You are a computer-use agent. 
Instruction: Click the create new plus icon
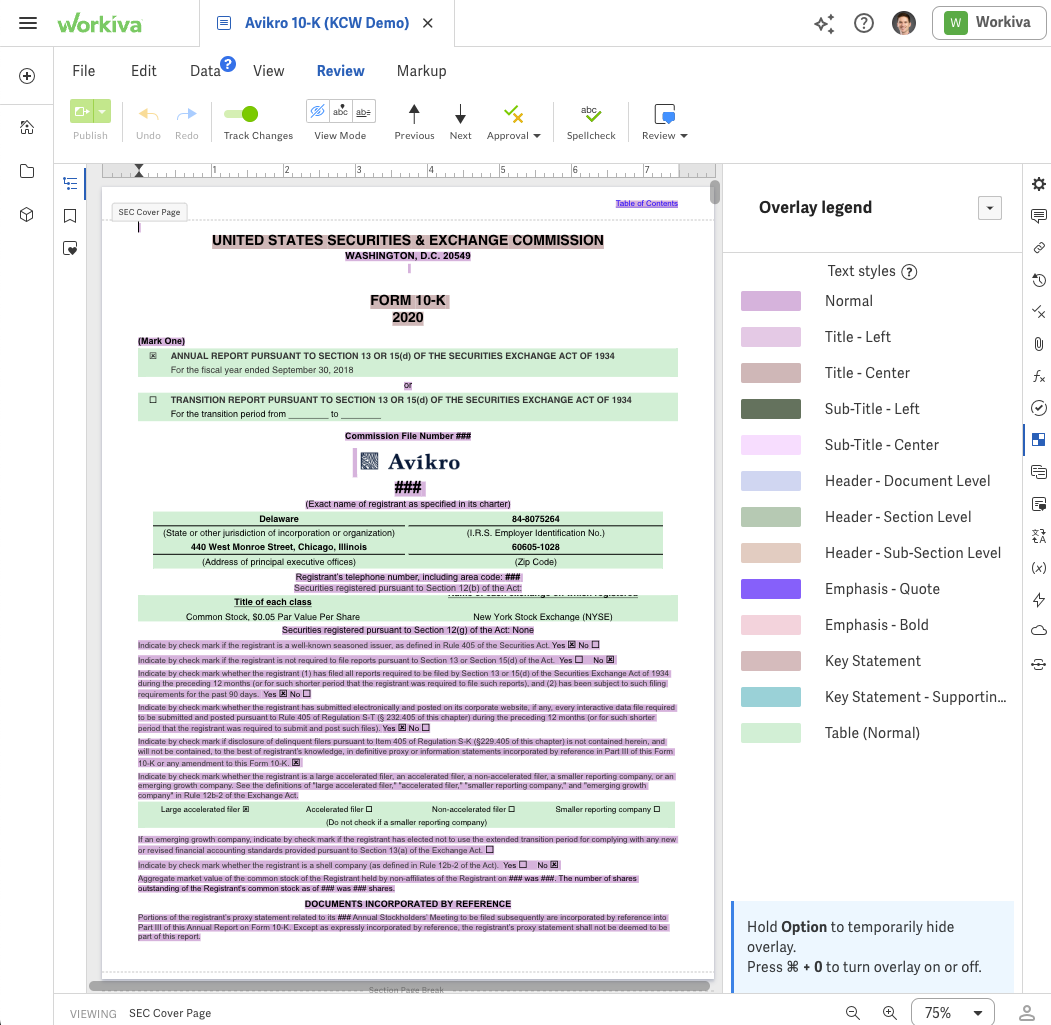click(x=27, y=76)
